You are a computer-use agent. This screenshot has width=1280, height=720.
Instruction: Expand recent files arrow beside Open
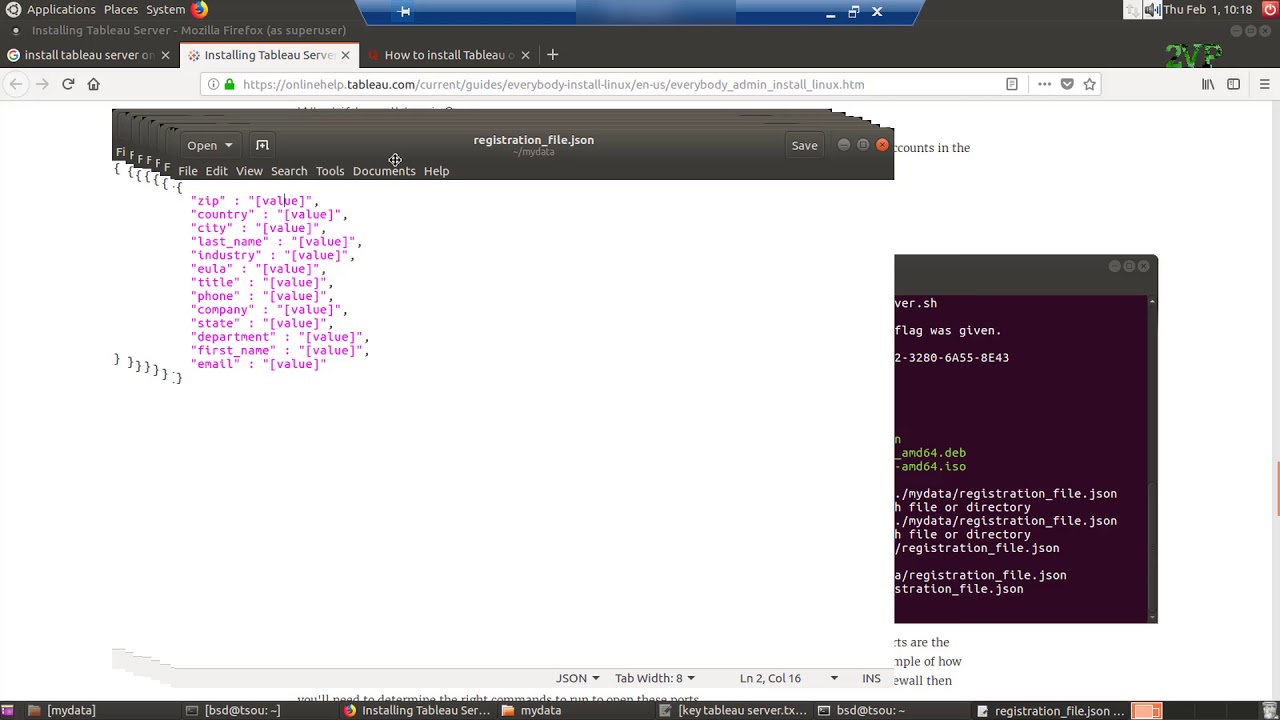pyautogui.click(x=228, y=145)
